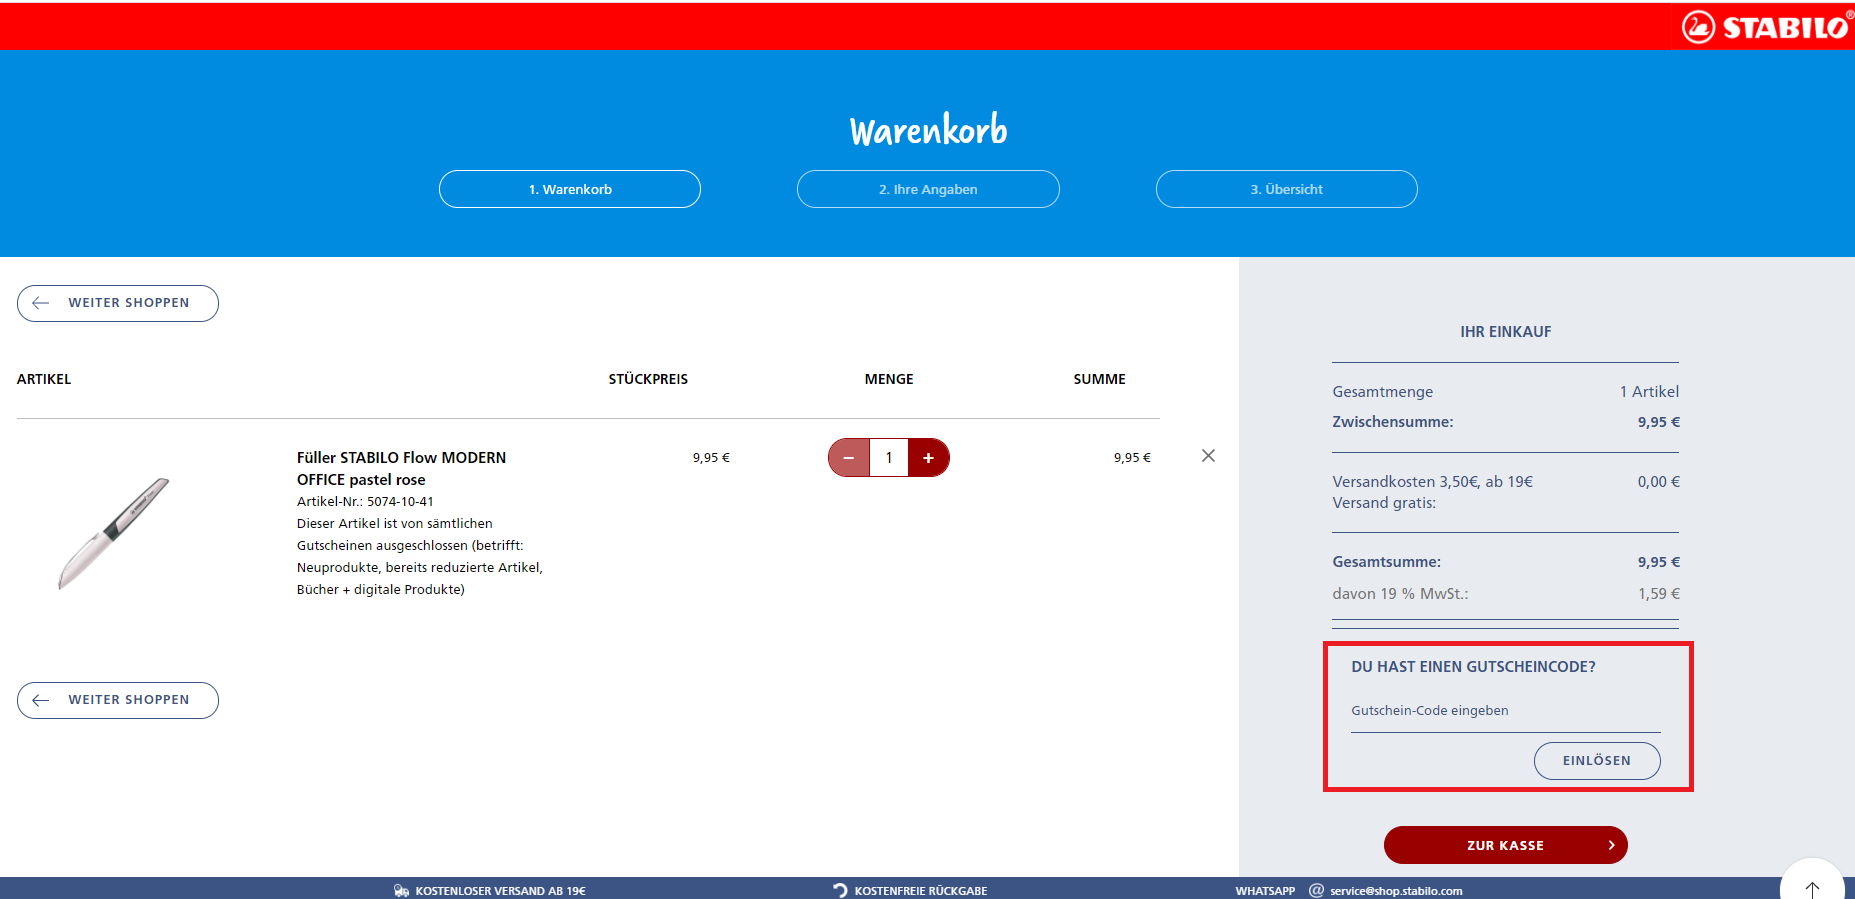Click the Gesamtmenge 1 Artikel value
This screenshot has height=899, width=1855.
1649,392
